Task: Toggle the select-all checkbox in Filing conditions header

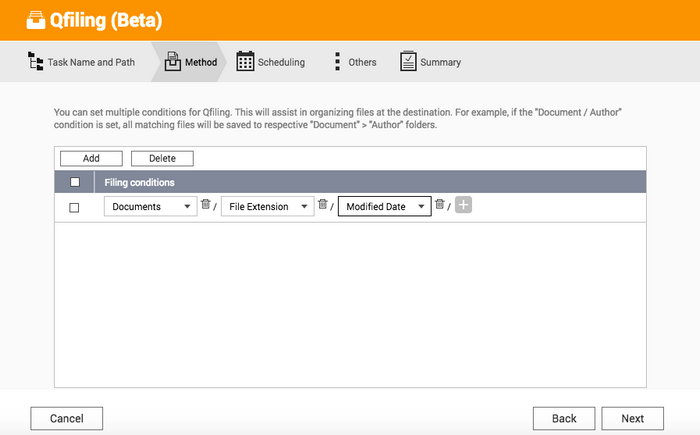Action: (75, 182)
